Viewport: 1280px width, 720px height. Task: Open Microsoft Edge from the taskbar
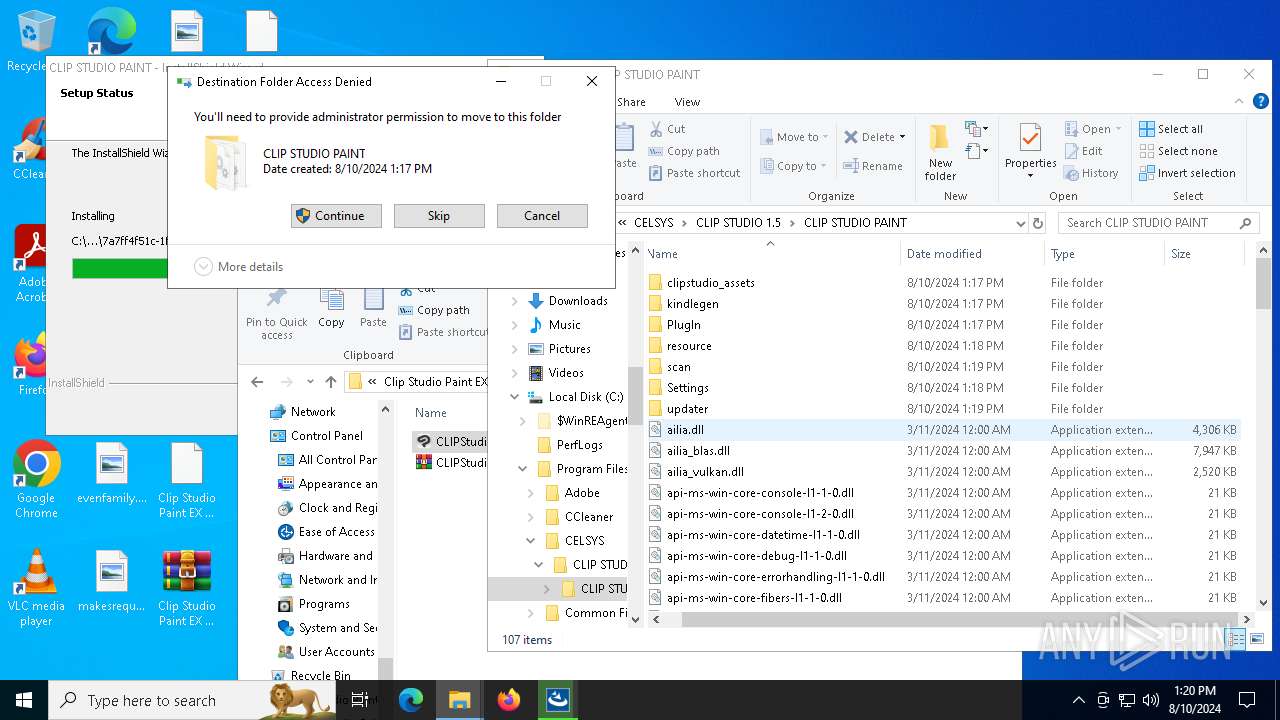pyautogui.click(x=411, y=700)
